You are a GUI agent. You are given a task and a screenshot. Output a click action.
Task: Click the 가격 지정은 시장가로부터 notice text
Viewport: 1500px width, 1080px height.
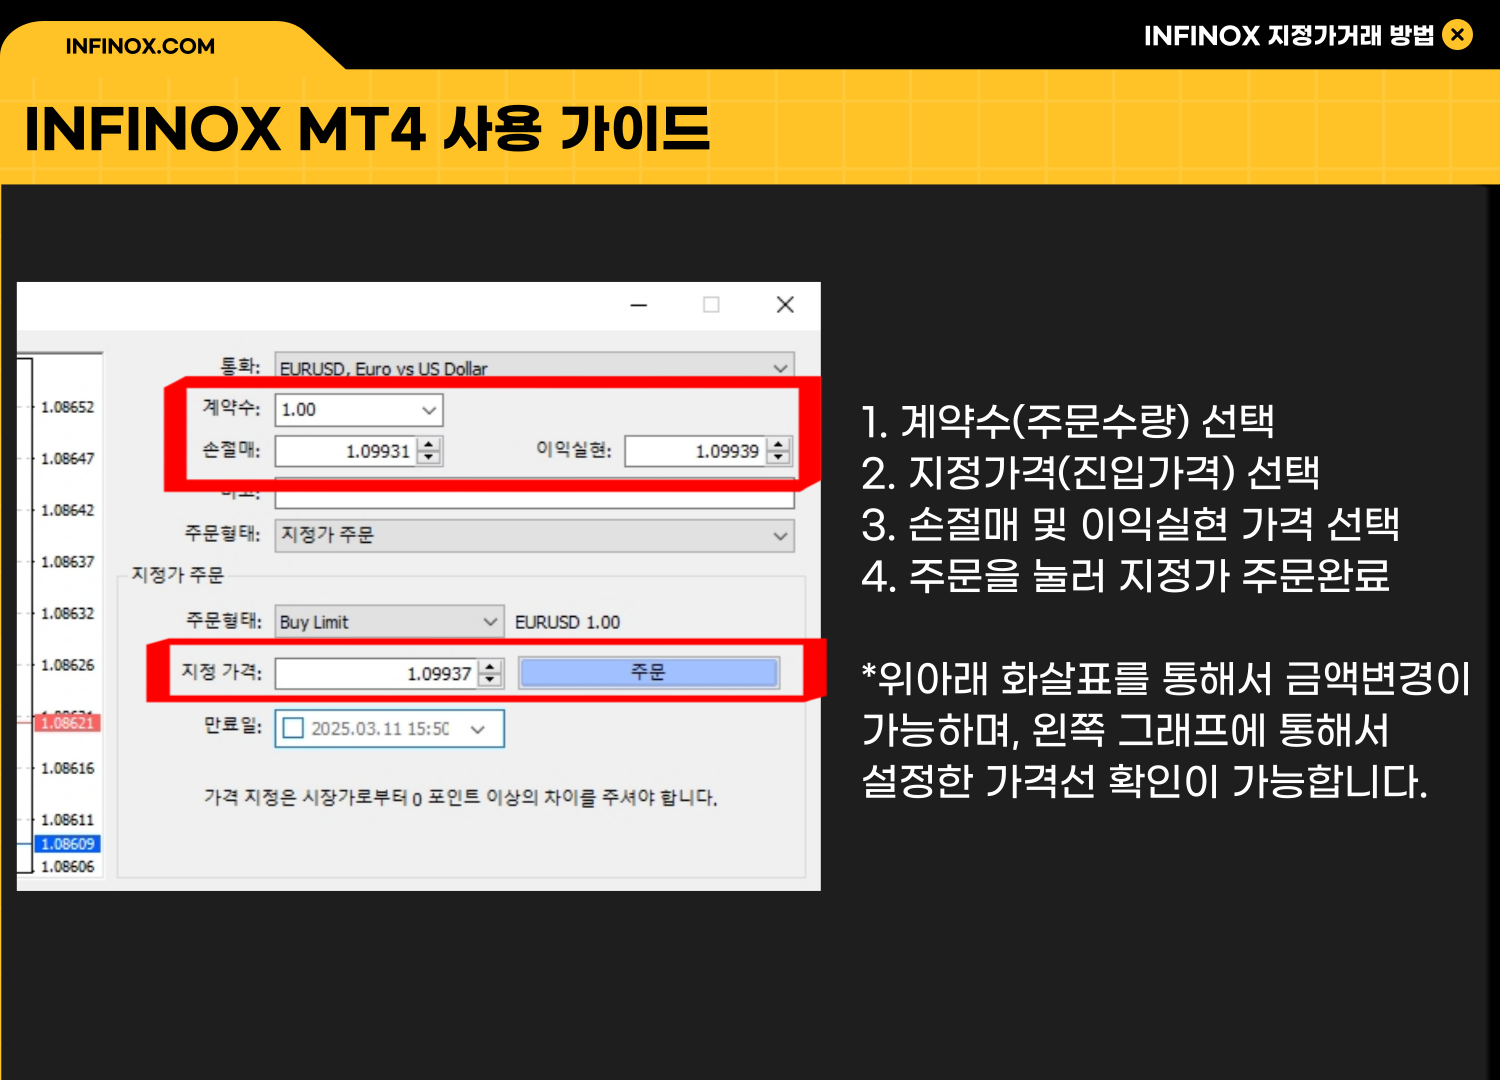[x=461, y=797]
